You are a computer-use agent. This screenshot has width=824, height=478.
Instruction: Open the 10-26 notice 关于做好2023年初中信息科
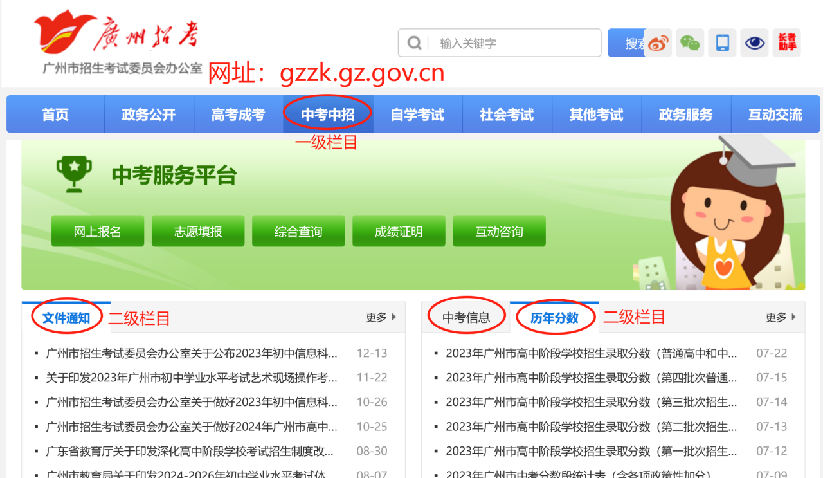191,402
